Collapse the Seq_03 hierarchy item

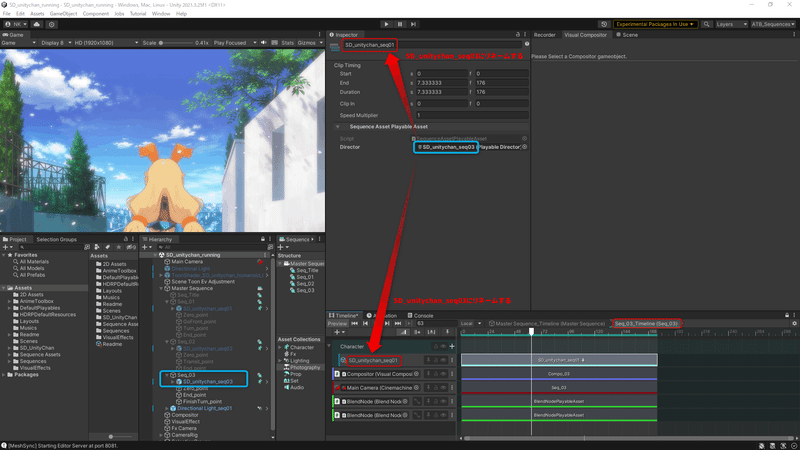click(167, 375)
